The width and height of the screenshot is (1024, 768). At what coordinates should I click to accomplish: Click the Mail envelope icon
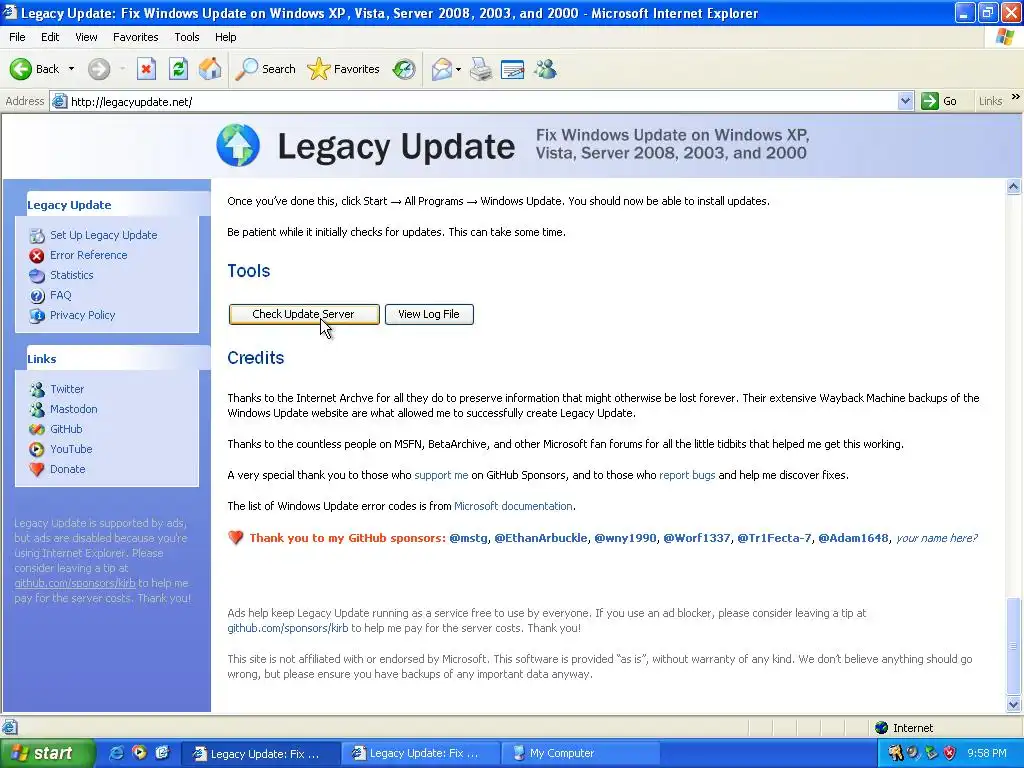pyautogui.click(x=442, y=69)
